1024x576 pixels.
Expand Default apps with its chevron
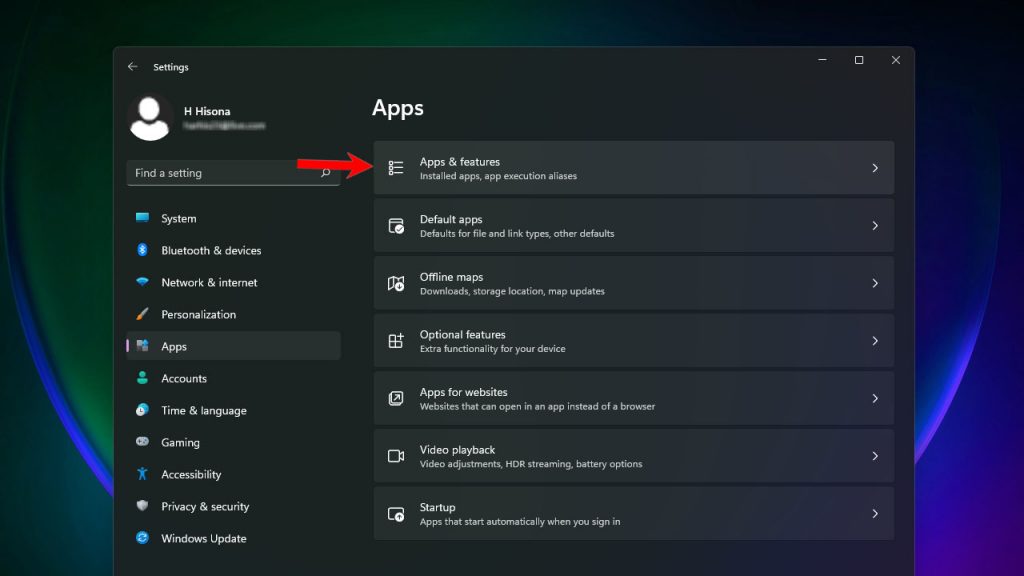[x=875, y=225]
